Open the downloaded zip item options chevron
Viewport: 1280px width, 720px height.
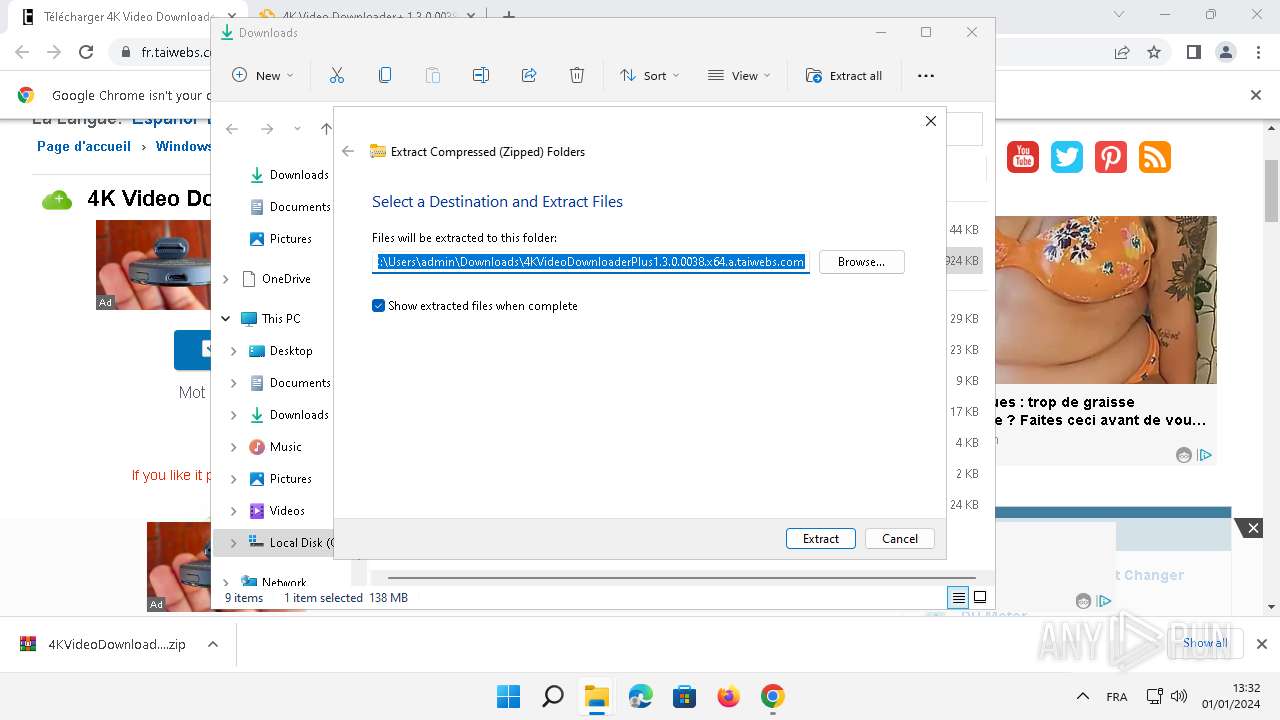pos(213,645)
